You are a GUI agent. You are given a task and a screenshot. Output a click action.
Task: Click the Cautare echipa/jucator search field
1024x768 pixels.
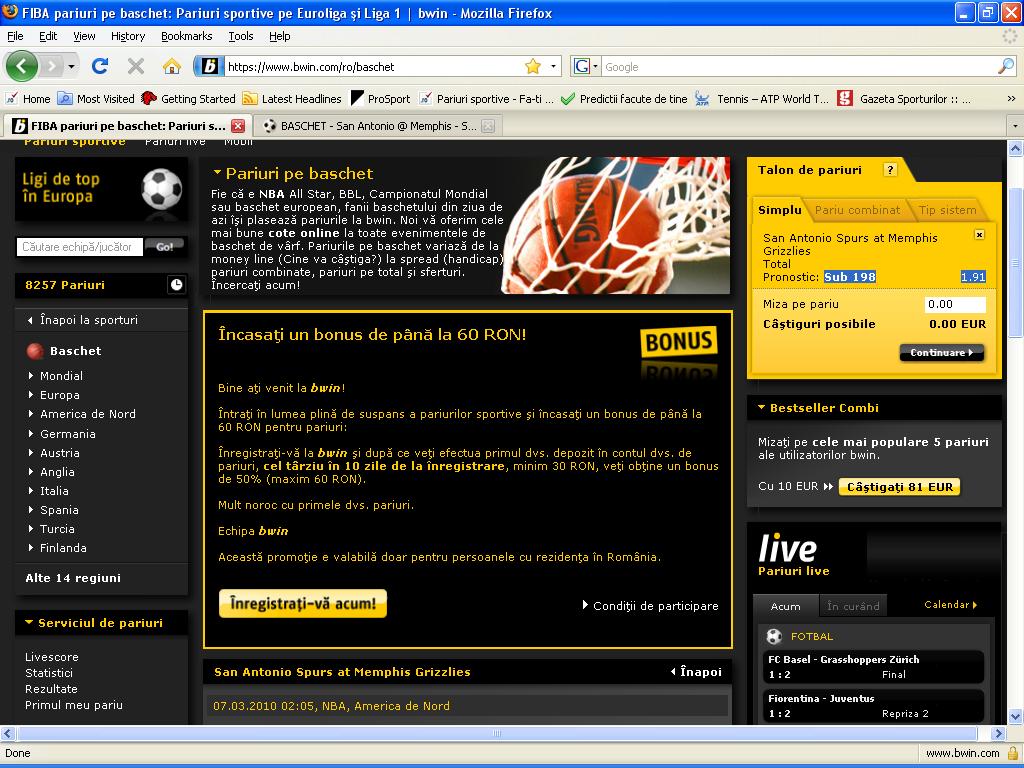tap(79, 247)
